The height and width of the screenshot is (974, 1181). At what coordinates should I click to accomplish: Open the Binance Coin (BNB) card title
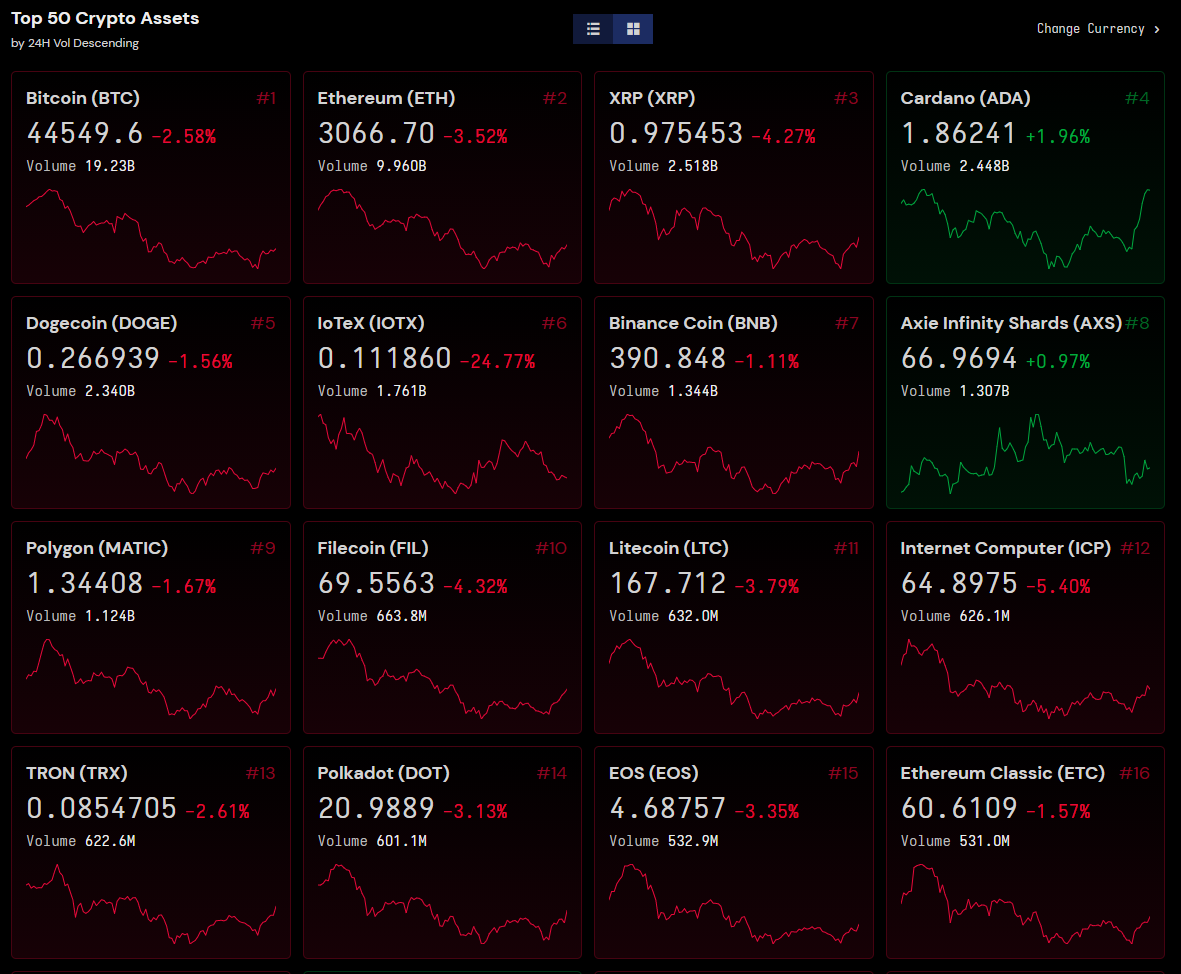click(x=693, y=323)
